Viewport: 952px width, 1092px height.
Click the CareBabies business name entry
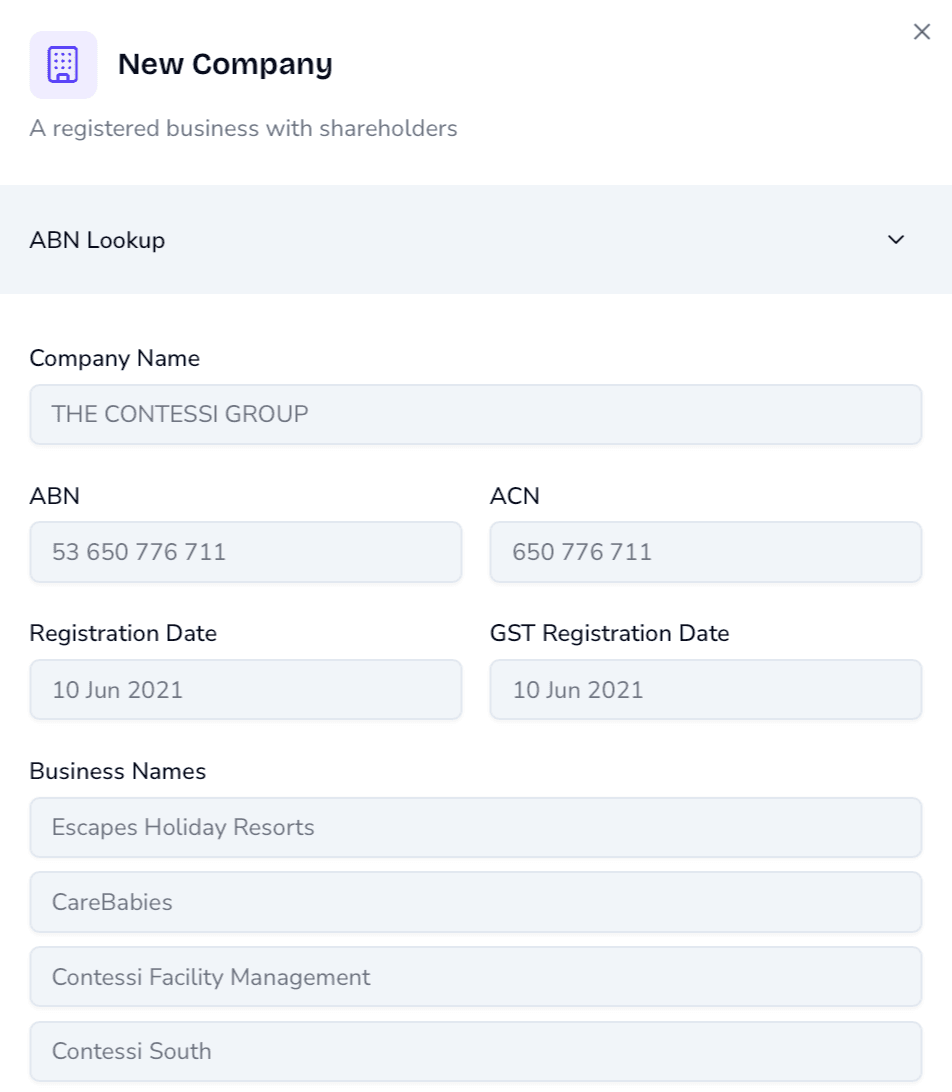click(x=476, y=902)
